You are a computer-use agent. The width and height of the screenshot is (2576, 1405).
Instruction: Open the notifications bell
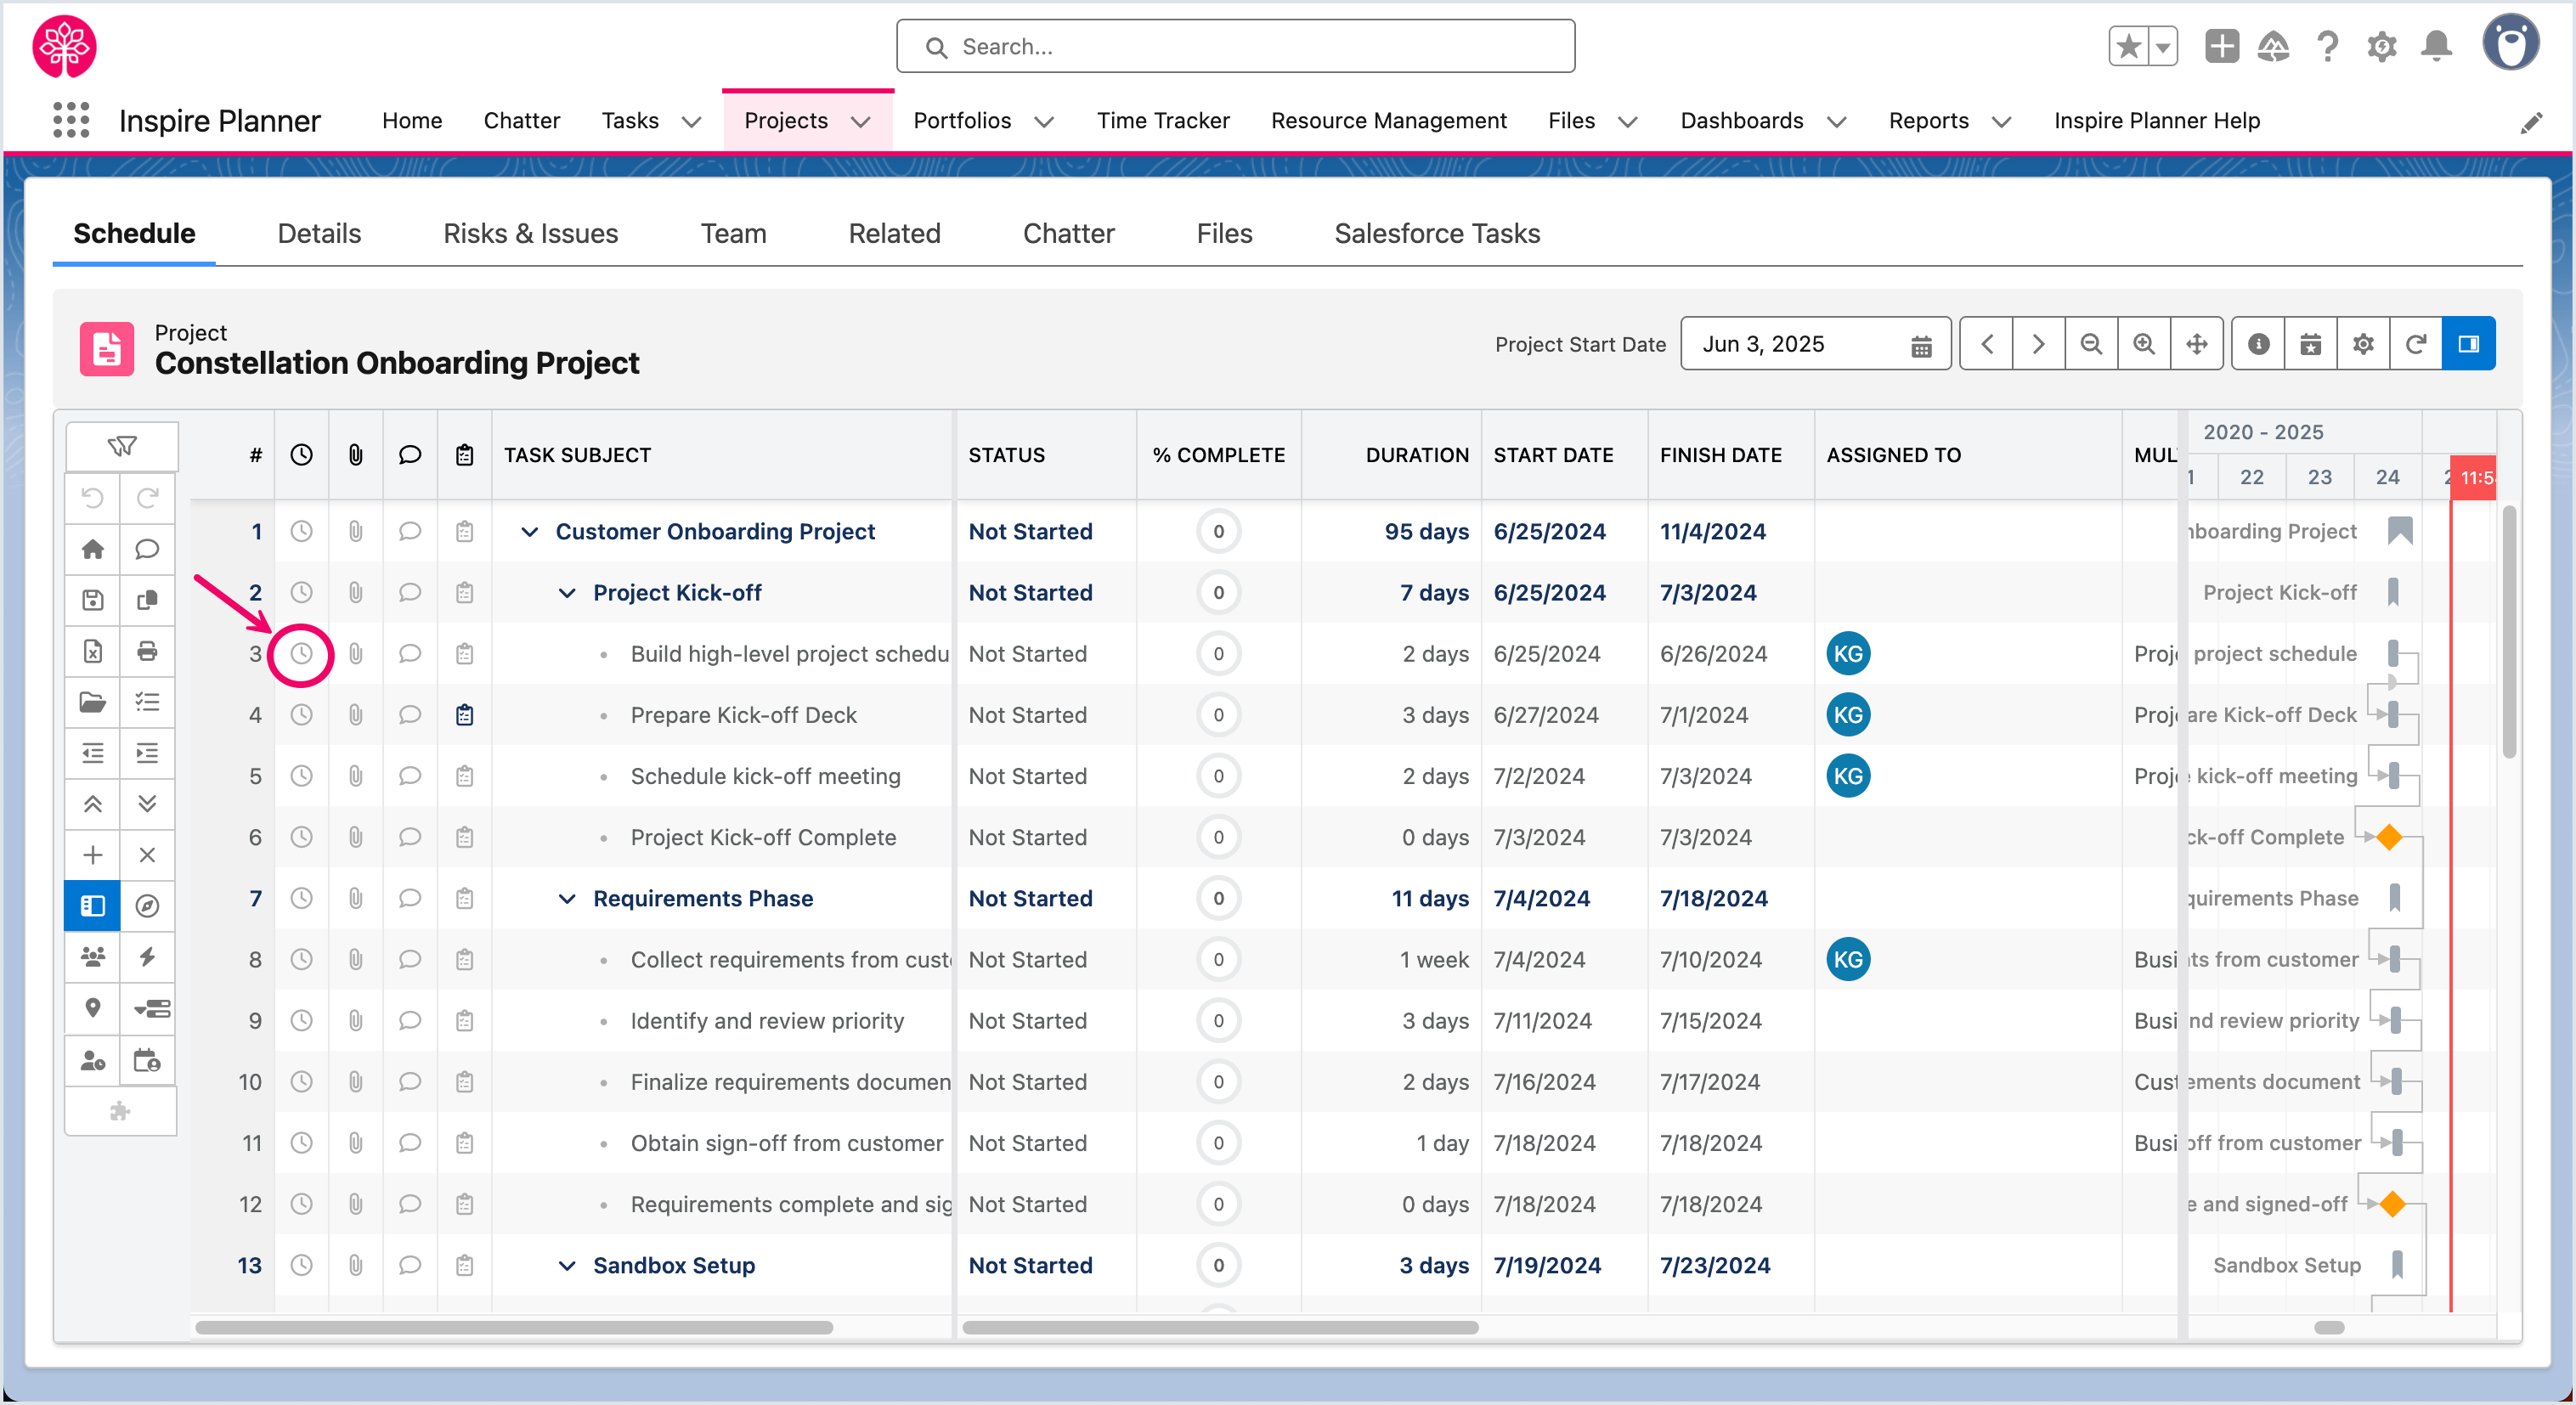[2436, 46]
